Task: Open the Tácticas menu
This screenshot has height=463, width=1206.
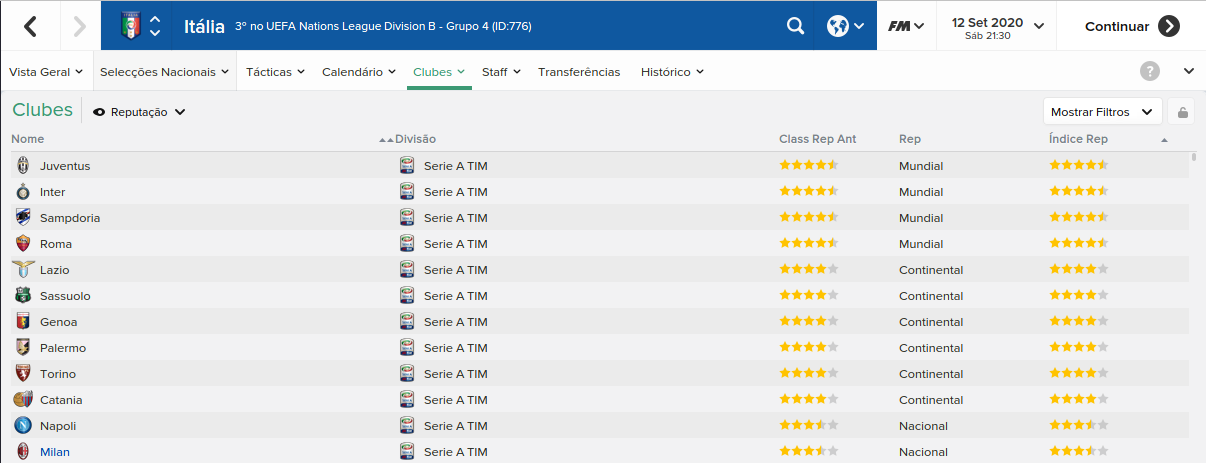Action: click(275, 72)
